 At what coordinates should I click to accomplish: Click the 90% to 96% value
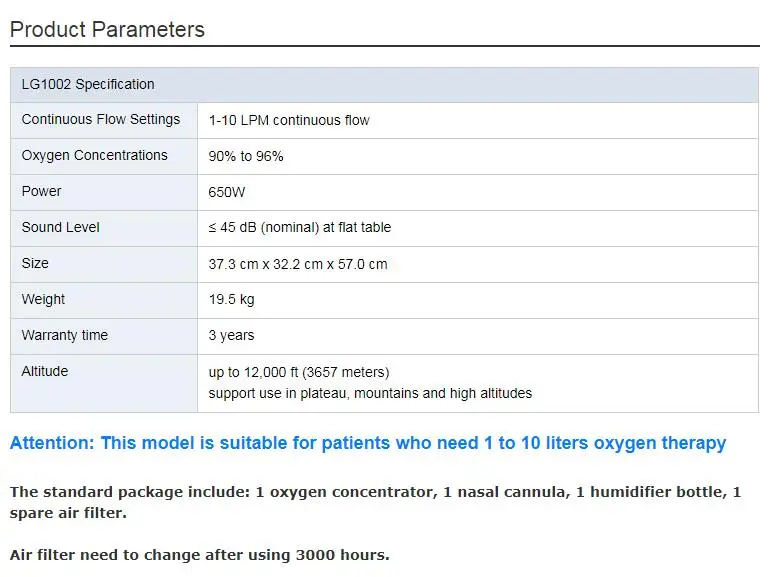(246, 156)
